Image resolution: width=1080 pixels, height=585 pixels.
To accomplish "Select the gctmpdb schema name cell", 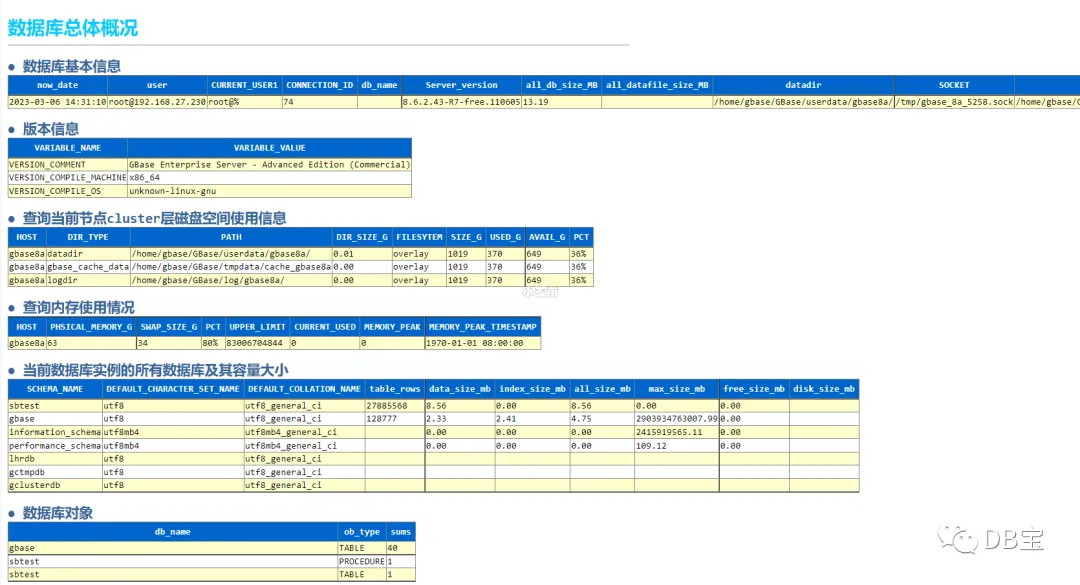I will click(x=55, y=472).
